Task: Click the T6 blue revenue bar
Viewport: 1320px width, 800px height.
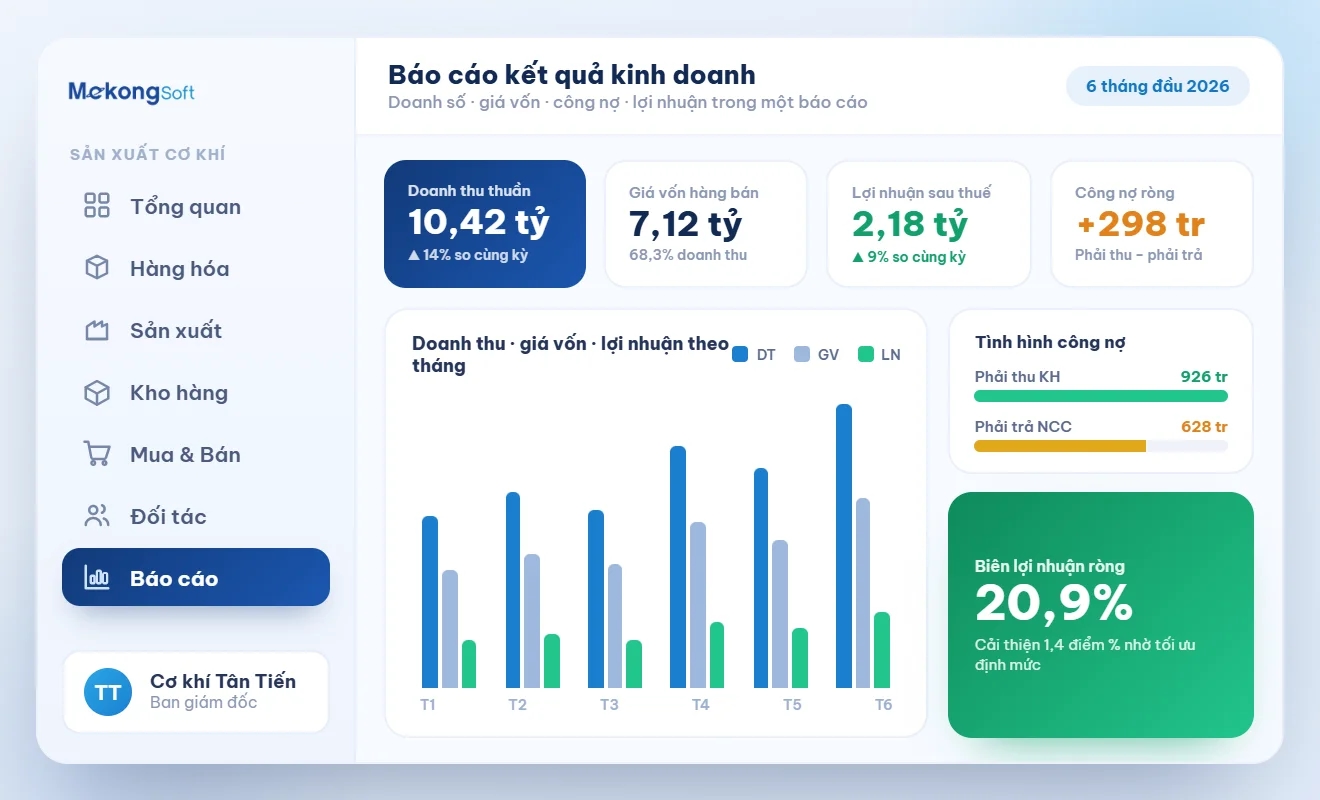Action: pyautogui.click(x=844, y=546)
